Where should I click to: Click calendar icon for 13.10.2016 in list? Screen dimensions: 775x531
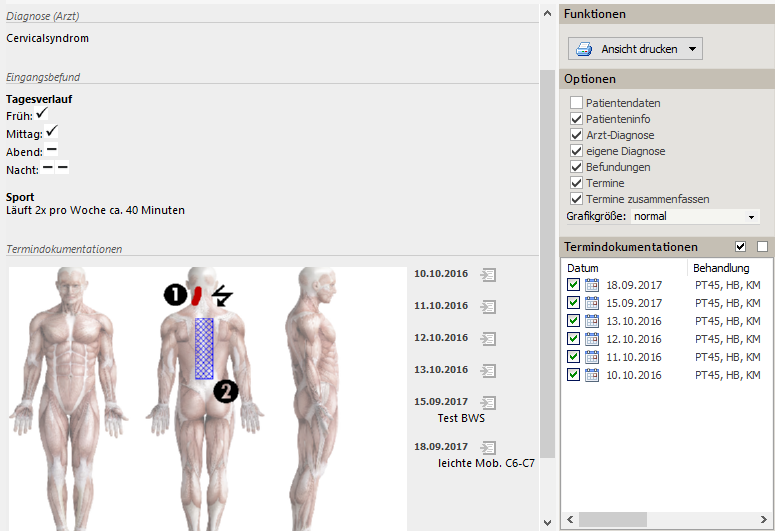coord(592,321)
